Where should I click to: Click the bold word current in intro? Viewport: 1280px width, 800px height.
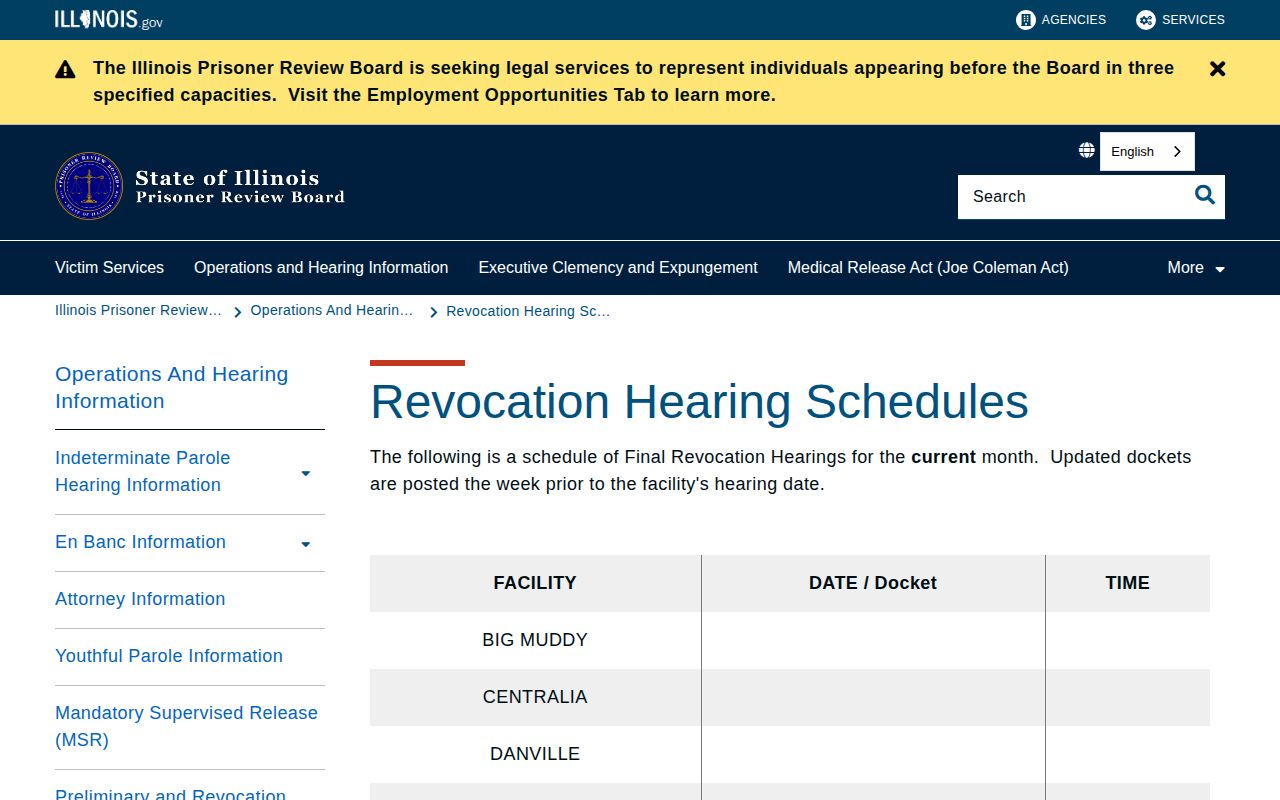(943, 457)
